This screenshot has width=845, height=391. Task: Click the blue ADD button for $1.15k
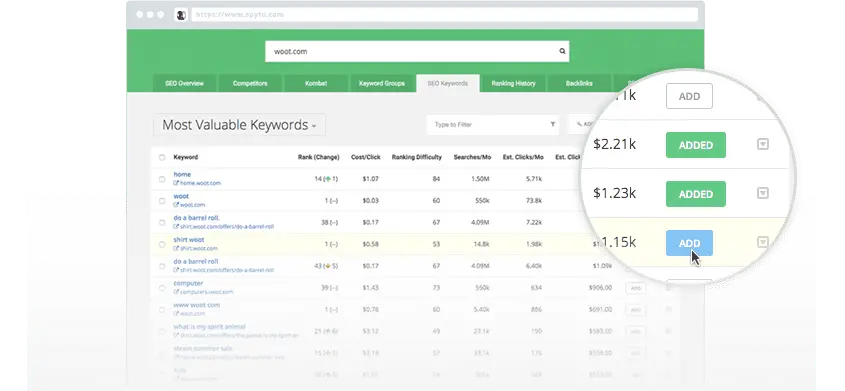[689, 243]
